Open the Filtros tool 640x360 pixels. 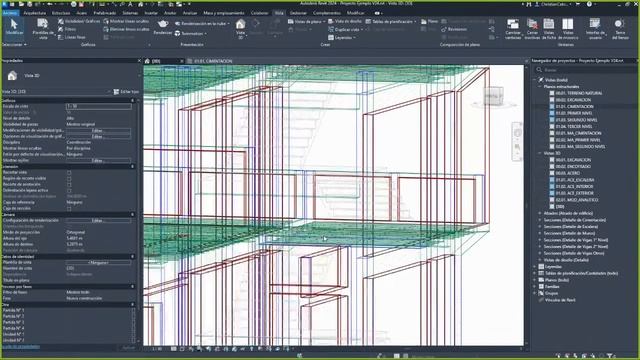(67, 29)
